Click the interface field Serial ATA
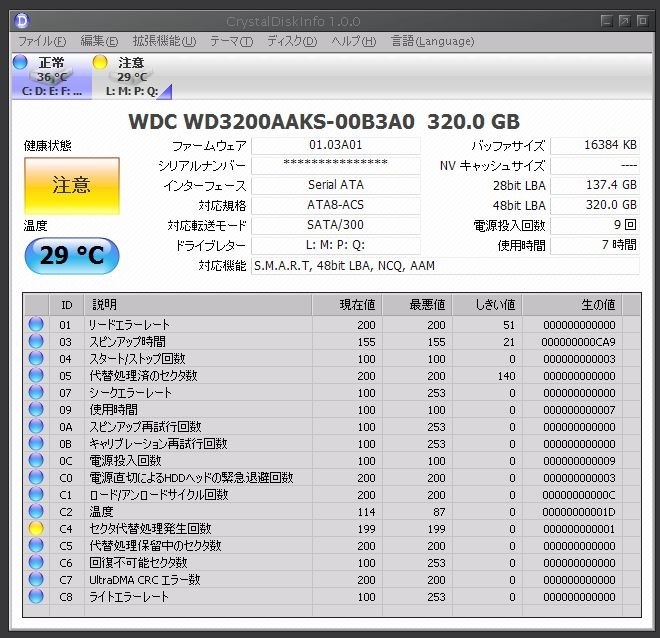 coord(335,185)
